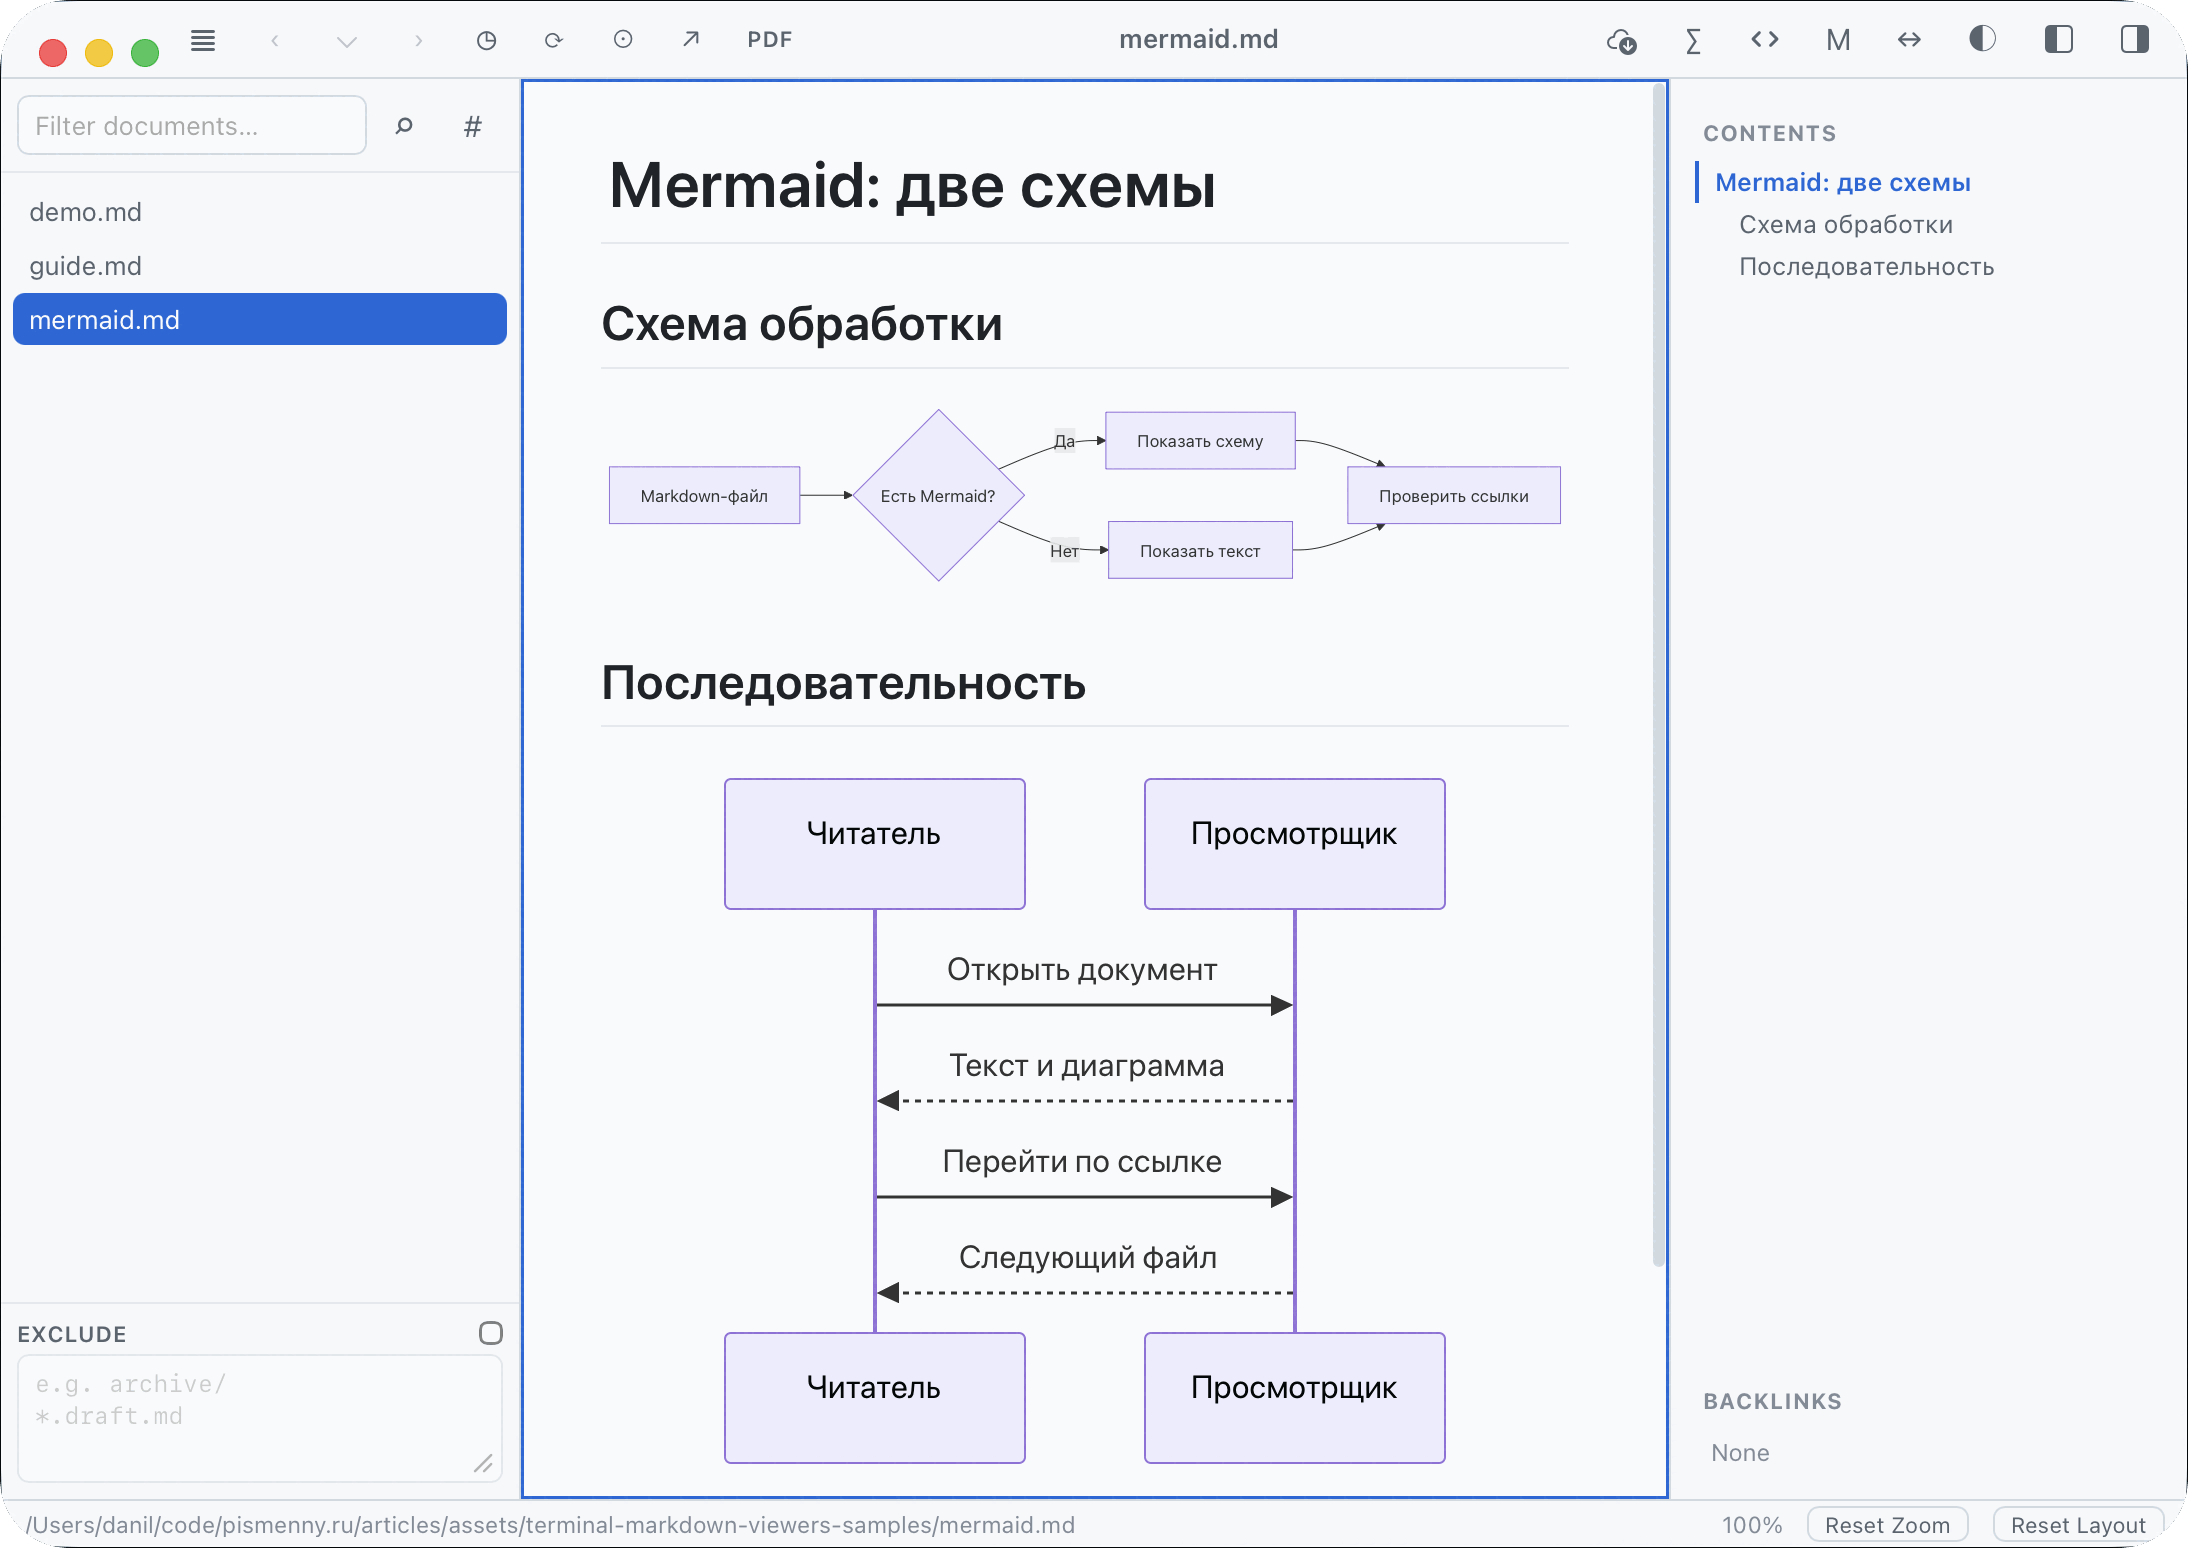
Task: Jump to 'Последовательность' in contents
Action: pyautogui.click(x=1866, y=267)
